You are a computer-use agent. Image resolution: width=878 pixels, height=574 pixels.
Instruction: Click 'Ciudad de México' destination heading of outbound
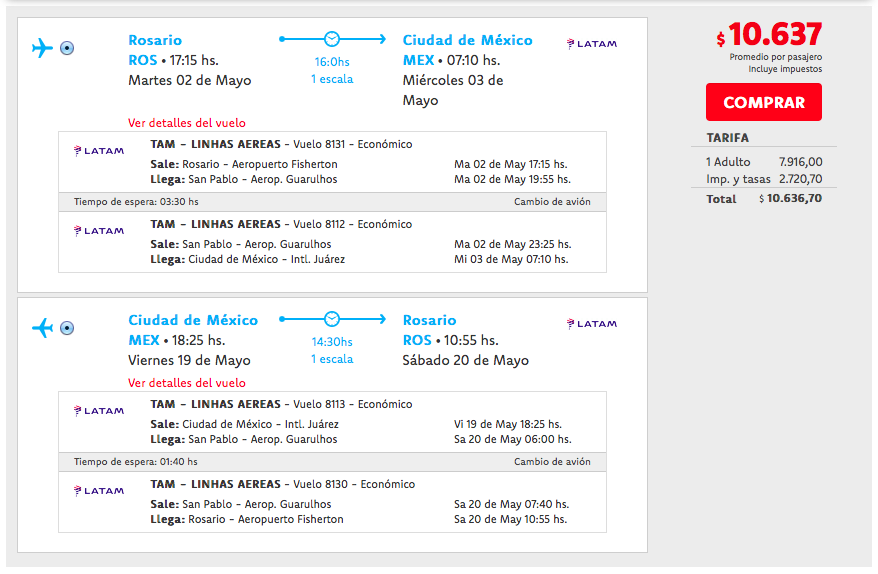(468, 40)
